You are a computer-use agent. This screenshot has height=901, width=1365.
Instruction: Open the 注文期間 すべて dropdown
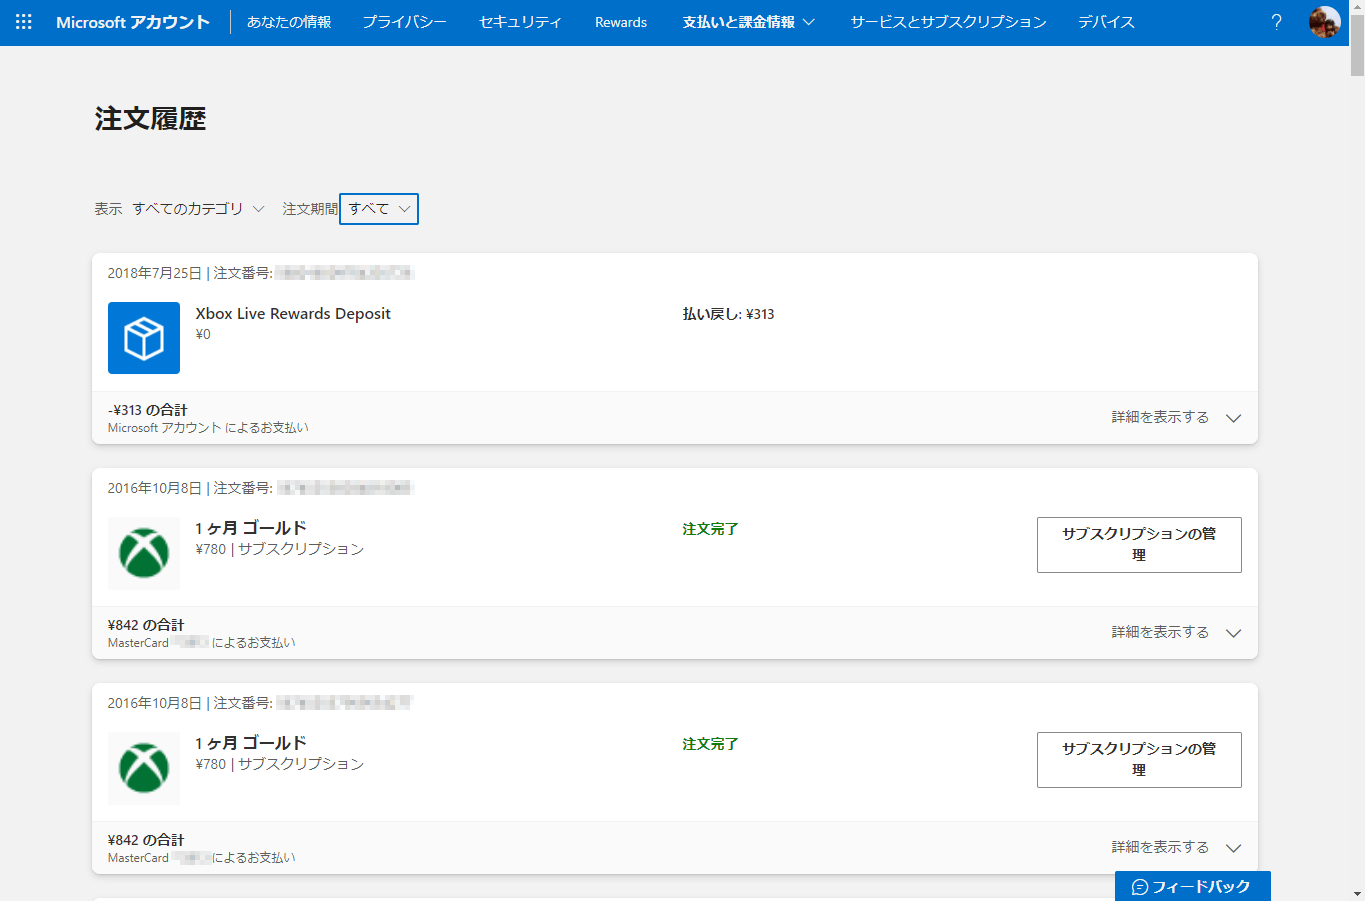[379, 209]
